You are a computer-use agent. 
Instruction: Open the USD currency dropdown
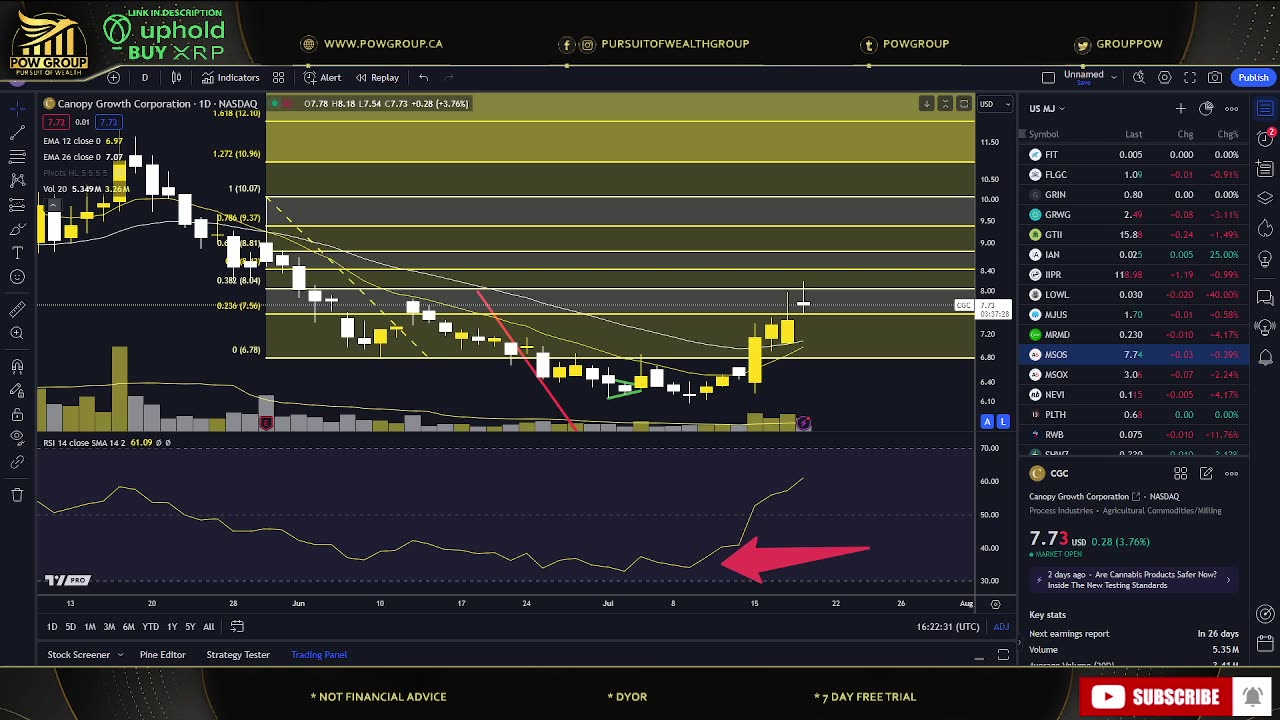pos(994,104)
